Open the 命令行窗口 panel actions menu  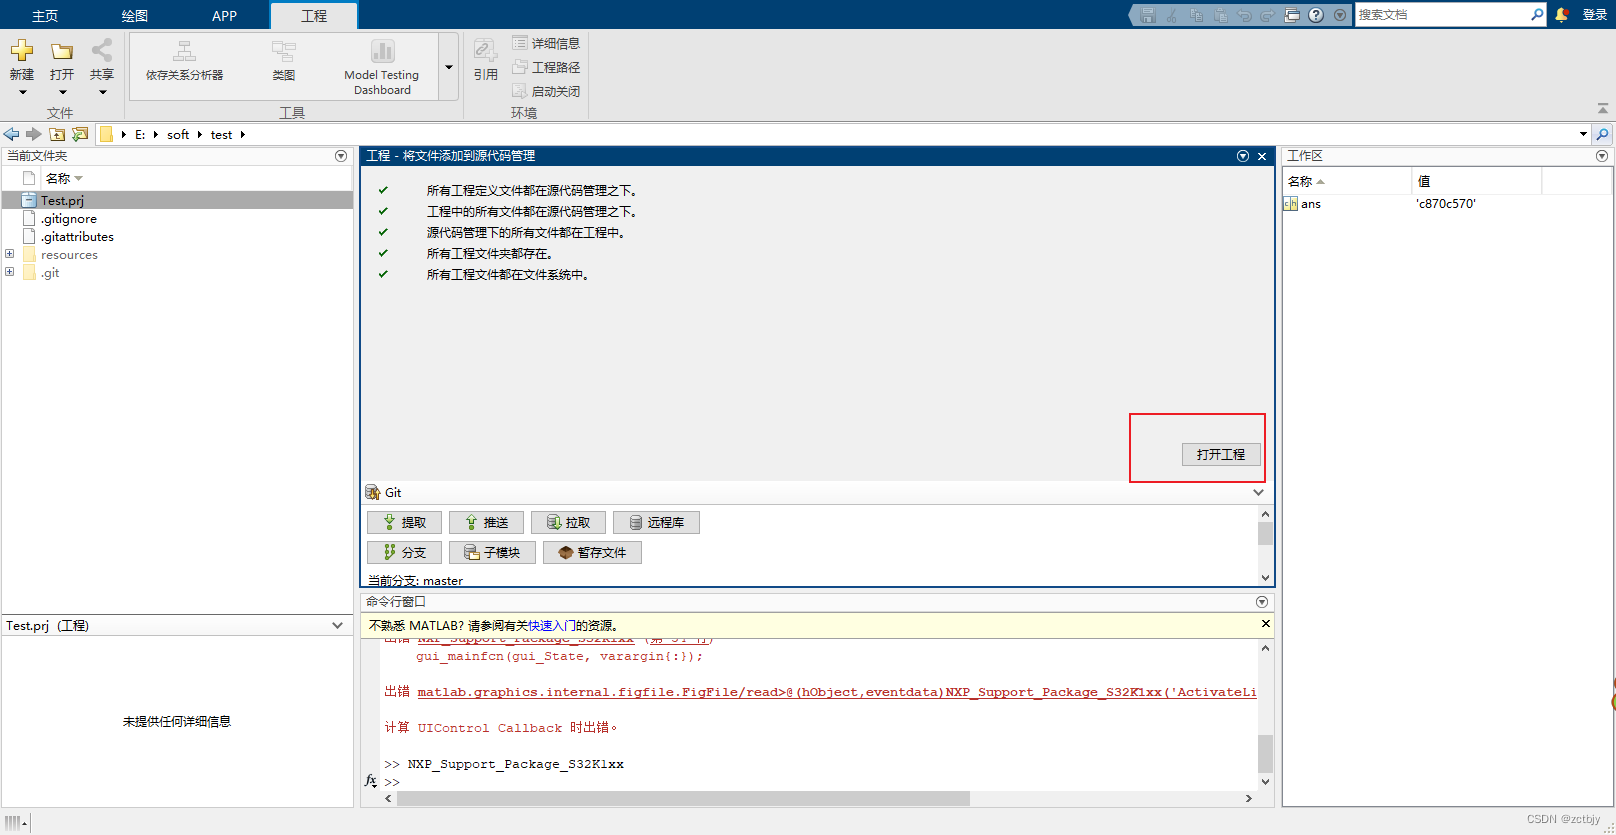1262,602
